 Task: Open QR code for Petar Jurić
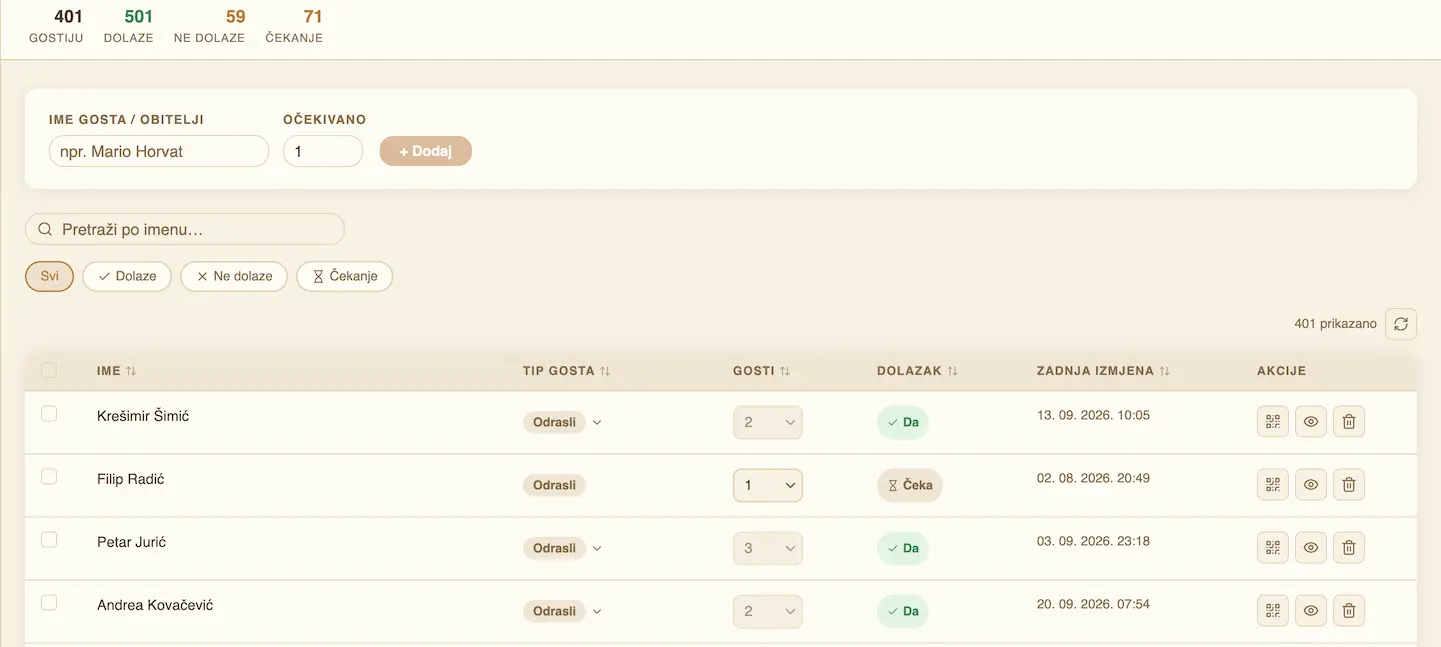point(1273,548)
